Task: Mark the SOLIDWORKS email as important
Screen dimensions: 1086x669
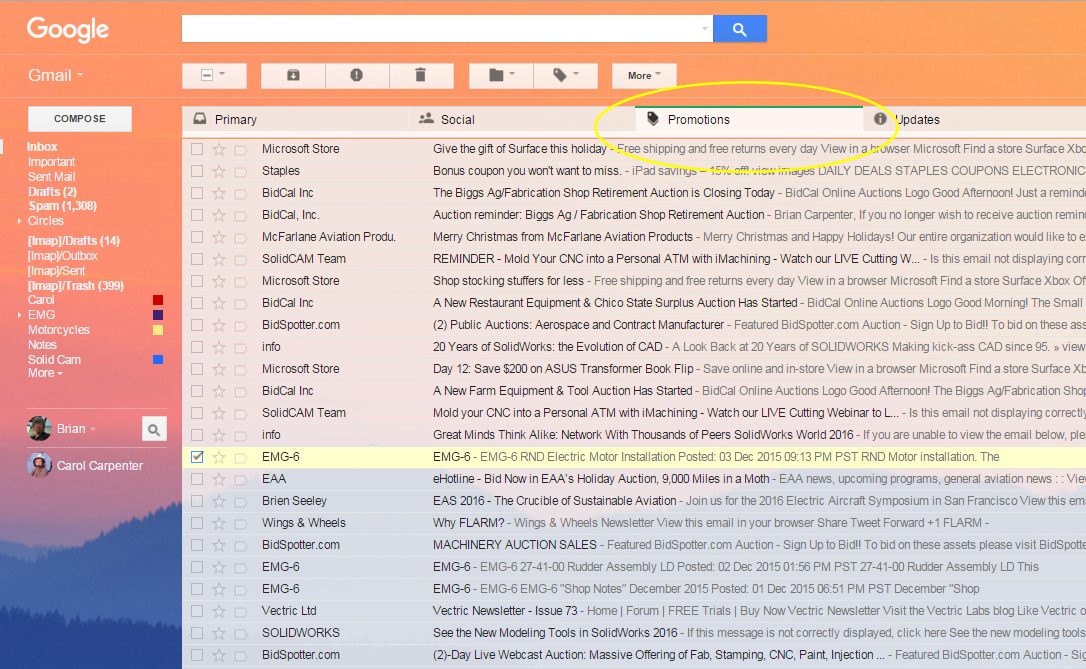Action: (240, 633)
